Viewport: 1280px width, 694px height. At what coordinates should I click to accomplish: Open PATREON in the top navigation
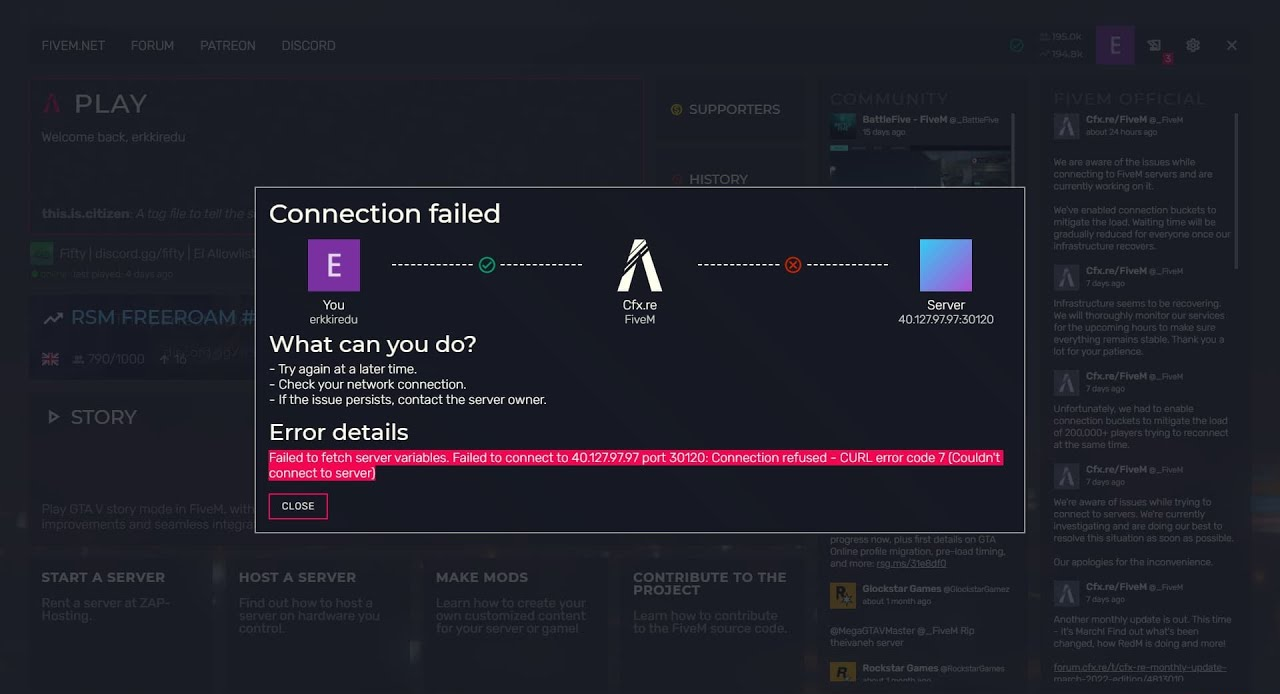[227, 46]
